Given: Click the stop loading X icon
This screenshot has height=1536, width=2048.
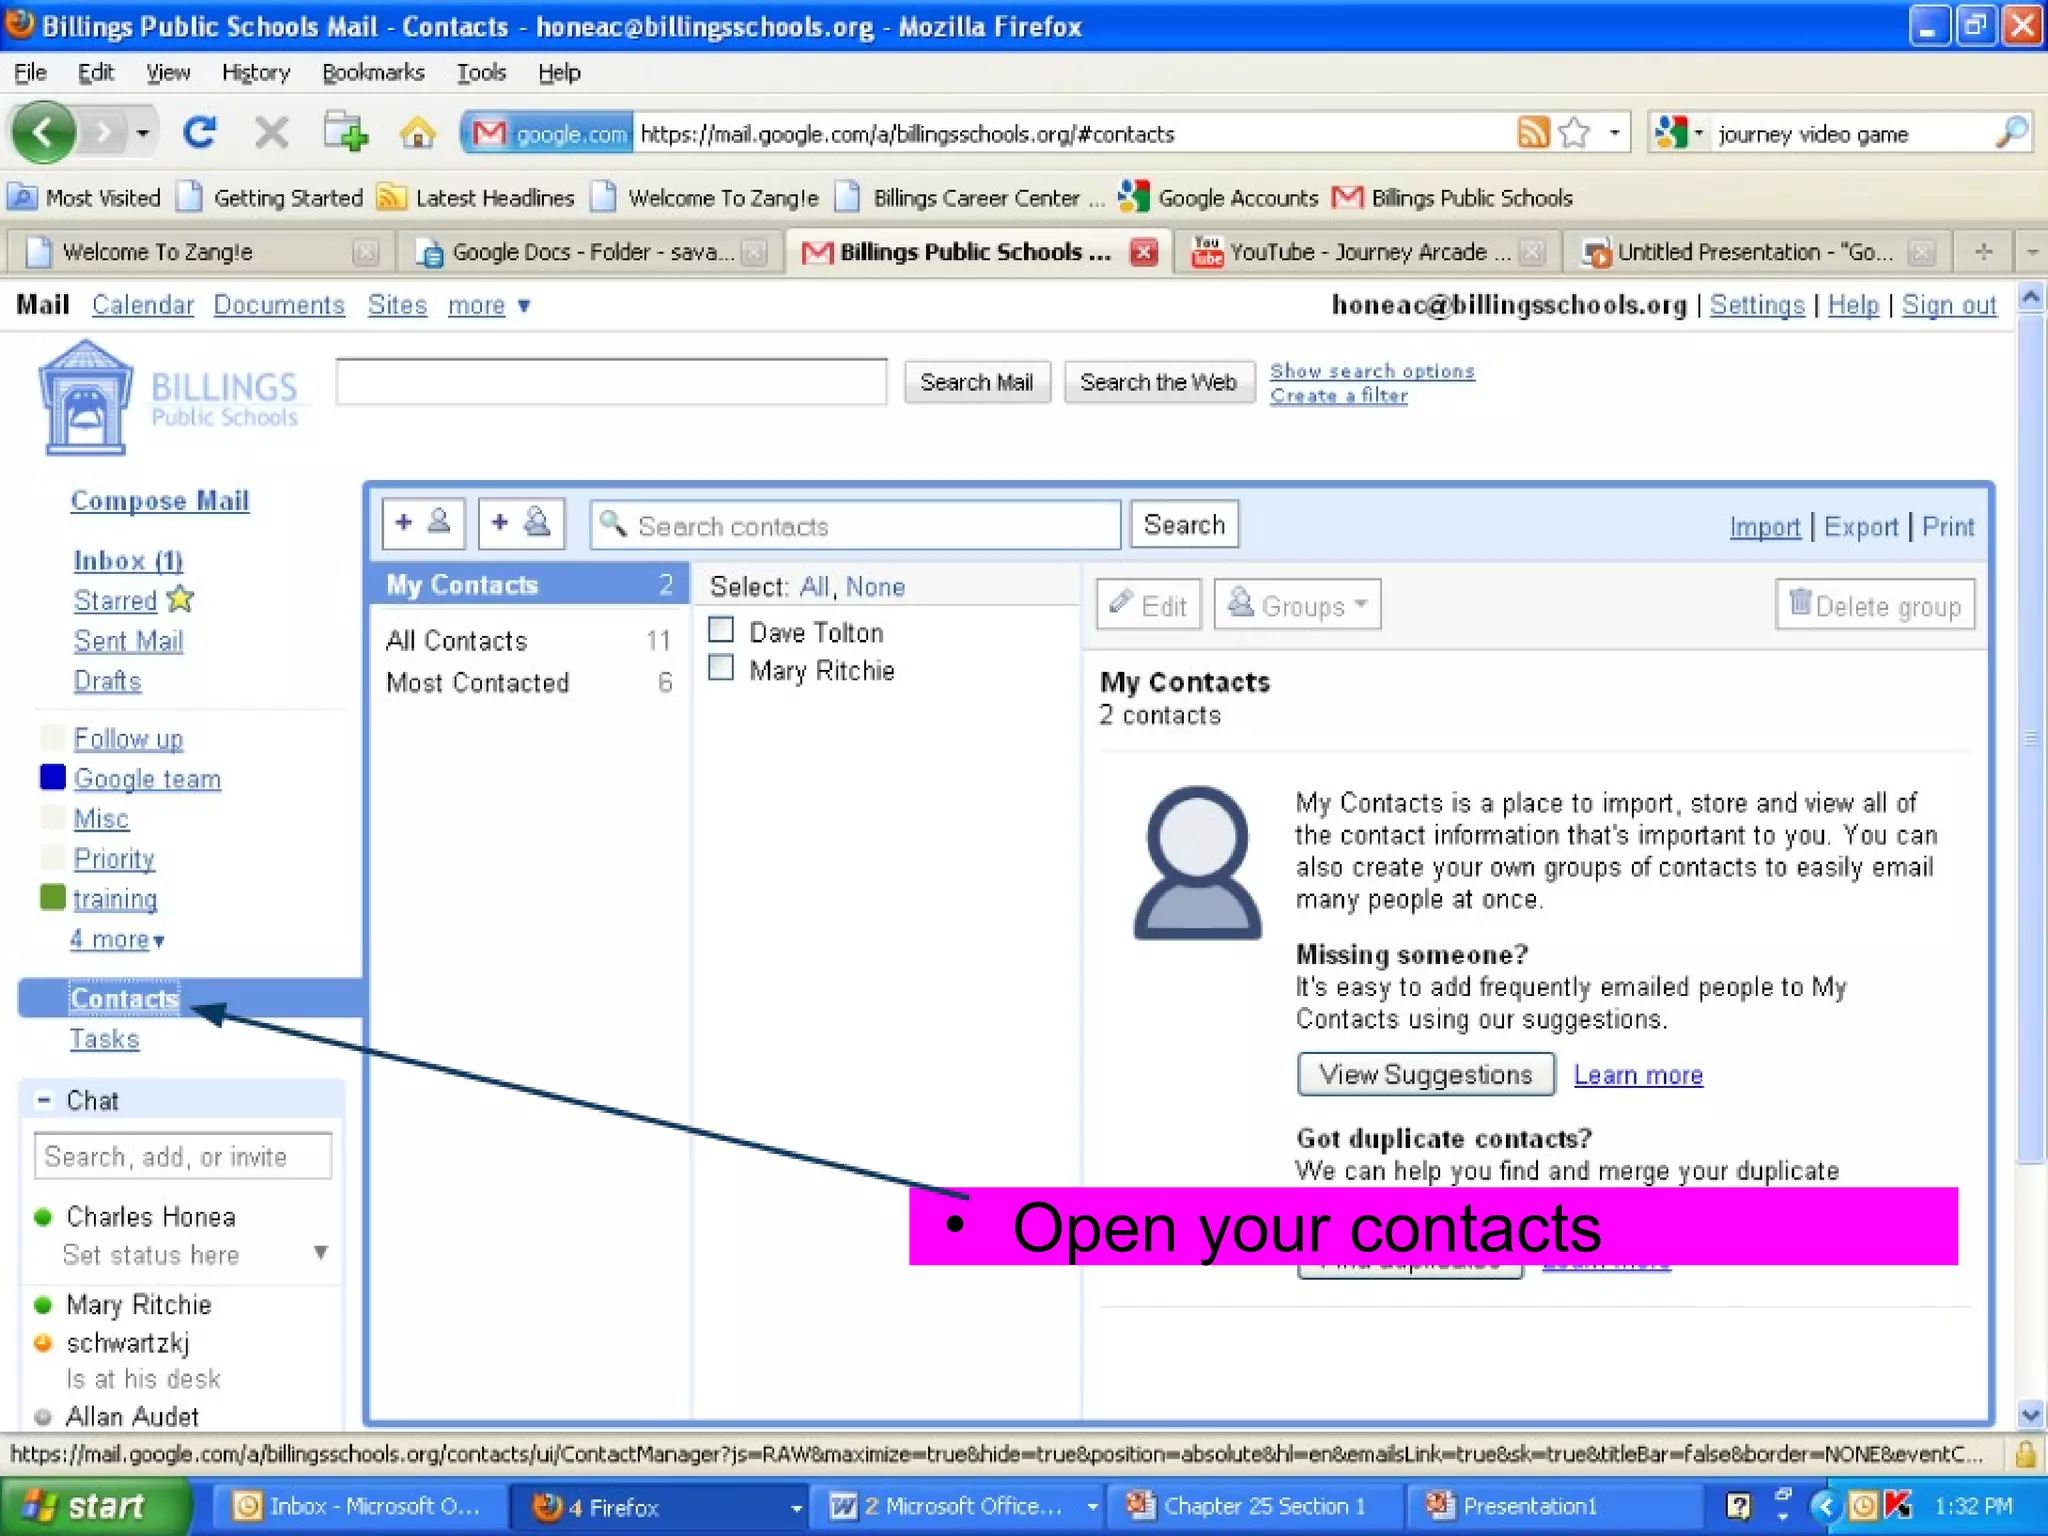Looking at the screenshot, I should 270,132.
